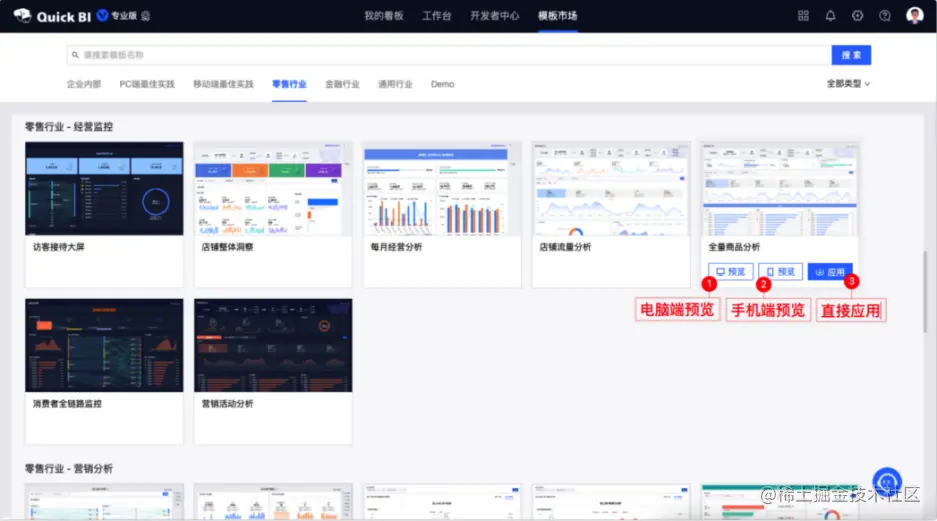
Task: Click 应用 button on 全量商品分析
Action: pos(830,272)
